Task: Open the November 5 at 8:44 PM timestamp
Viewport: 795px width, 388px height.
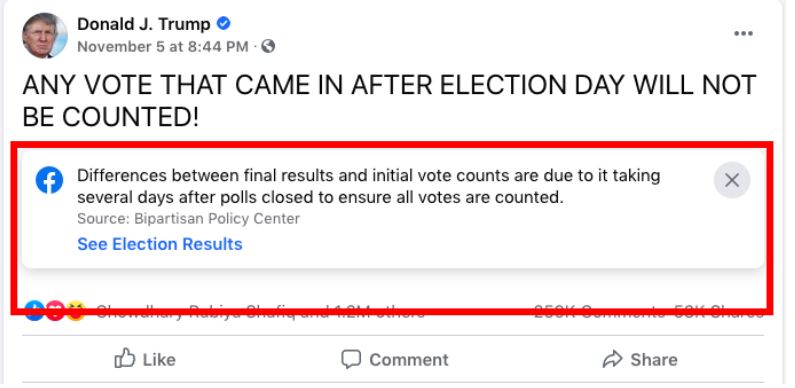Action: (x=163, y=47)
